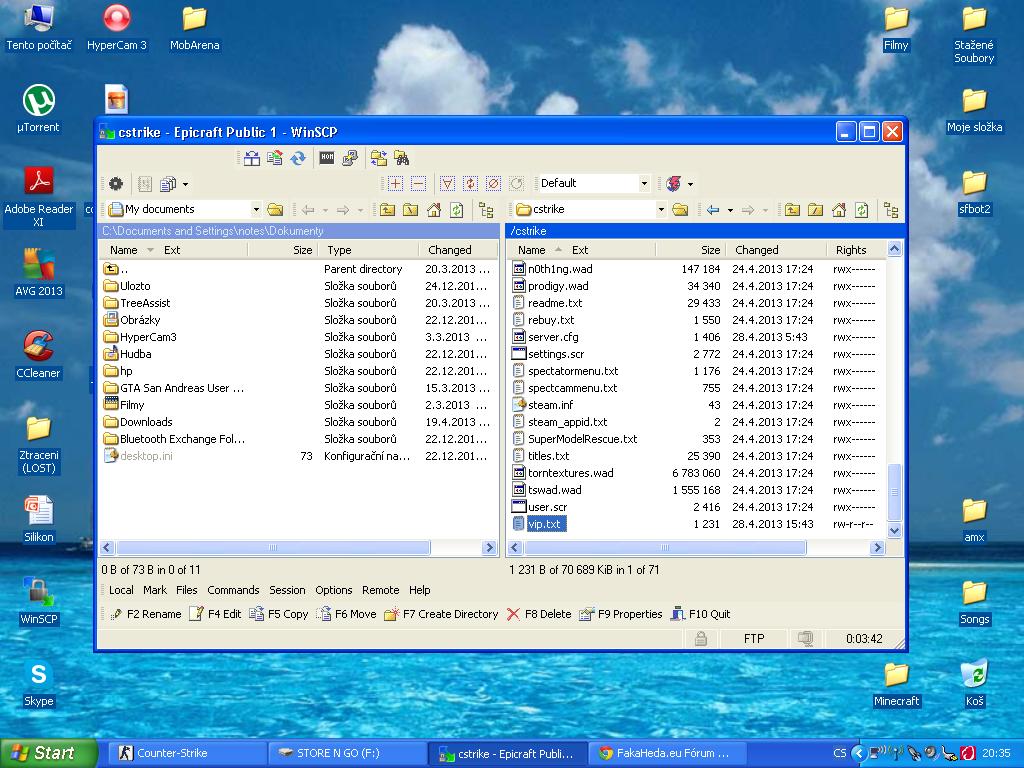Click the Compare directories toolbar icon

point(251,158)
